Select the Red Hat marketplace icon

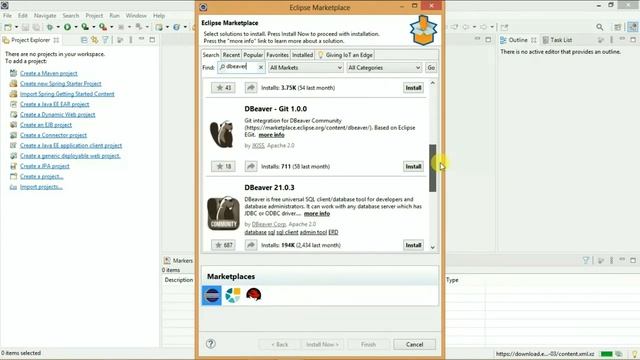[253, 295]
